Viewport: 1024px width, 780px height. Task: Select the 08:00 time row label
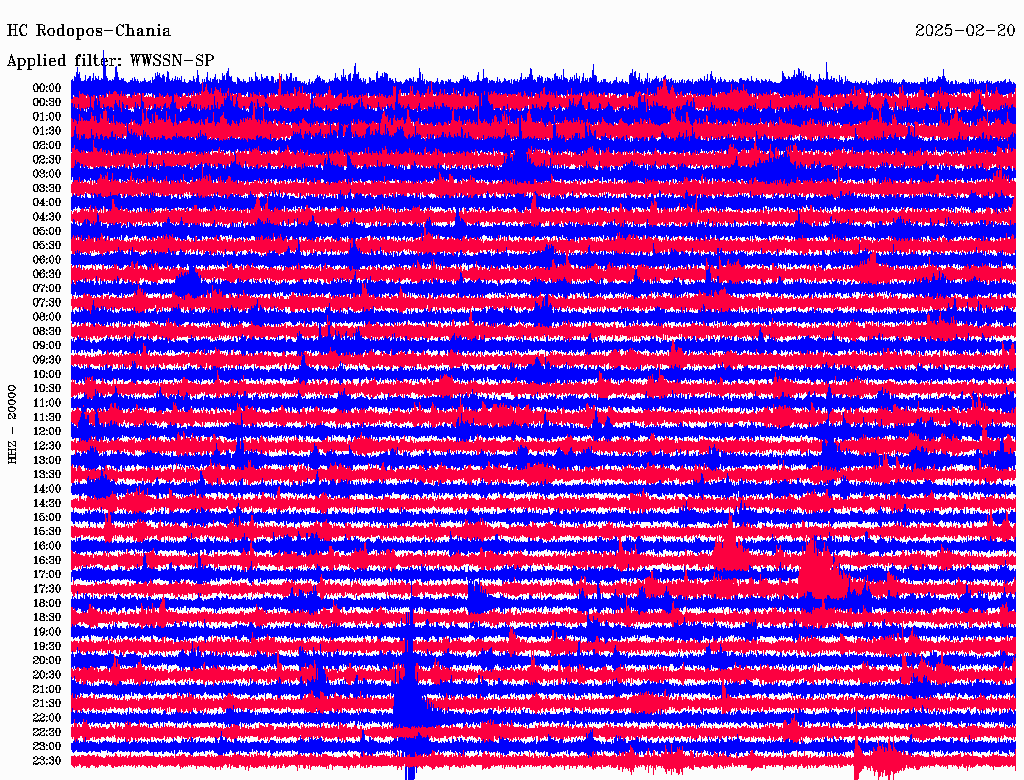(x=47, y=317)
